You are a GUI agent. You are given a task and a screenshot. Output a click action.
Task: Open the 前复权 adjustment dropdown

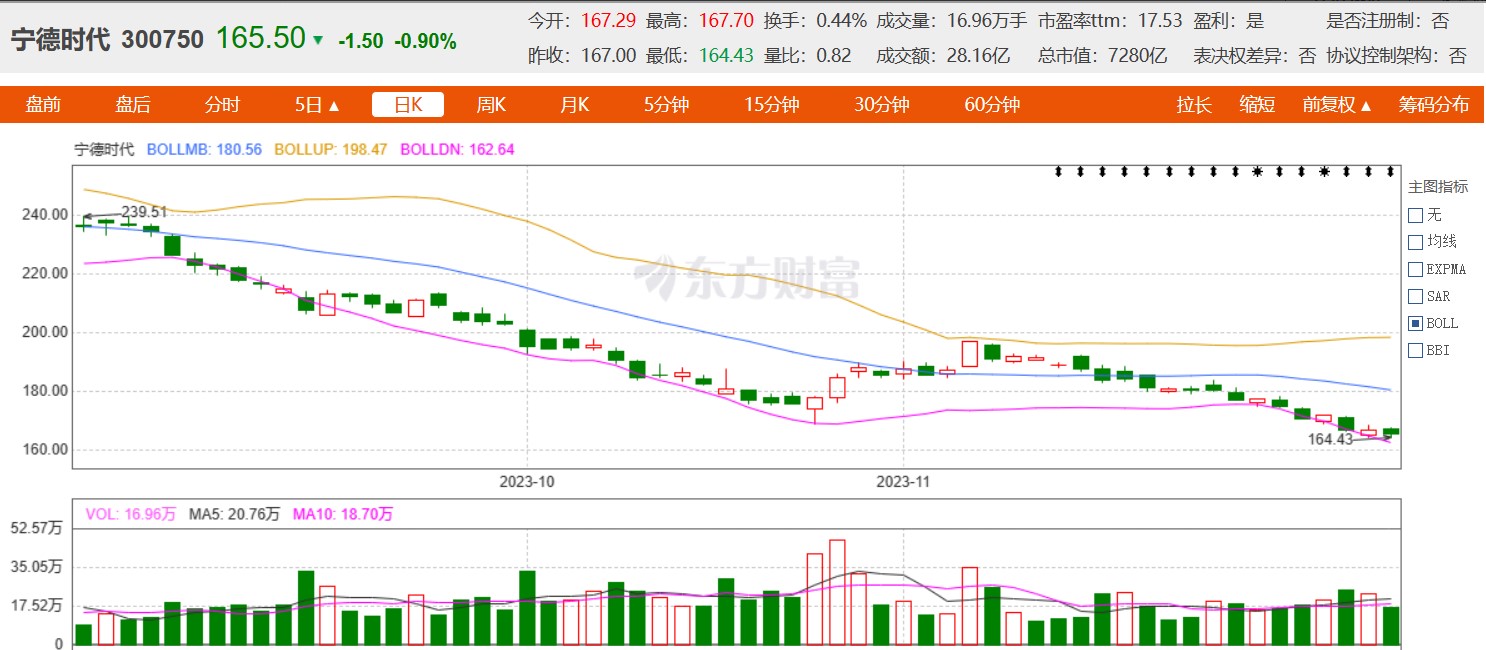point(1336,105)
